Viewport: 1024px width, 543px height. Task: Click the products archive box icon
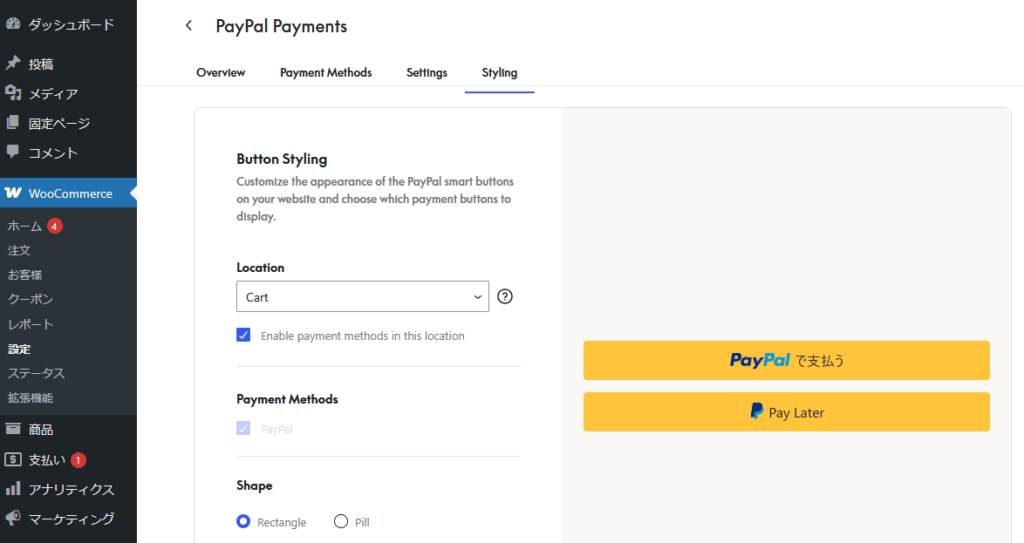pyautogui.click(x=13, y=429)
